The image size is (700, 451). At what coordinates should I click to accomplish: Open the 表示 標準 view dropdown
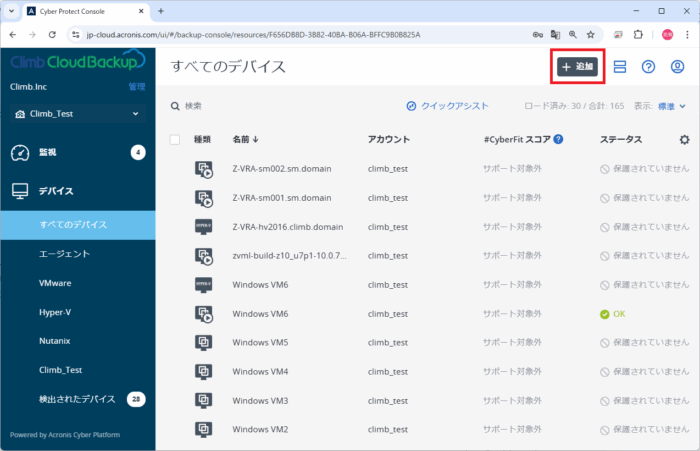(671, 106)
